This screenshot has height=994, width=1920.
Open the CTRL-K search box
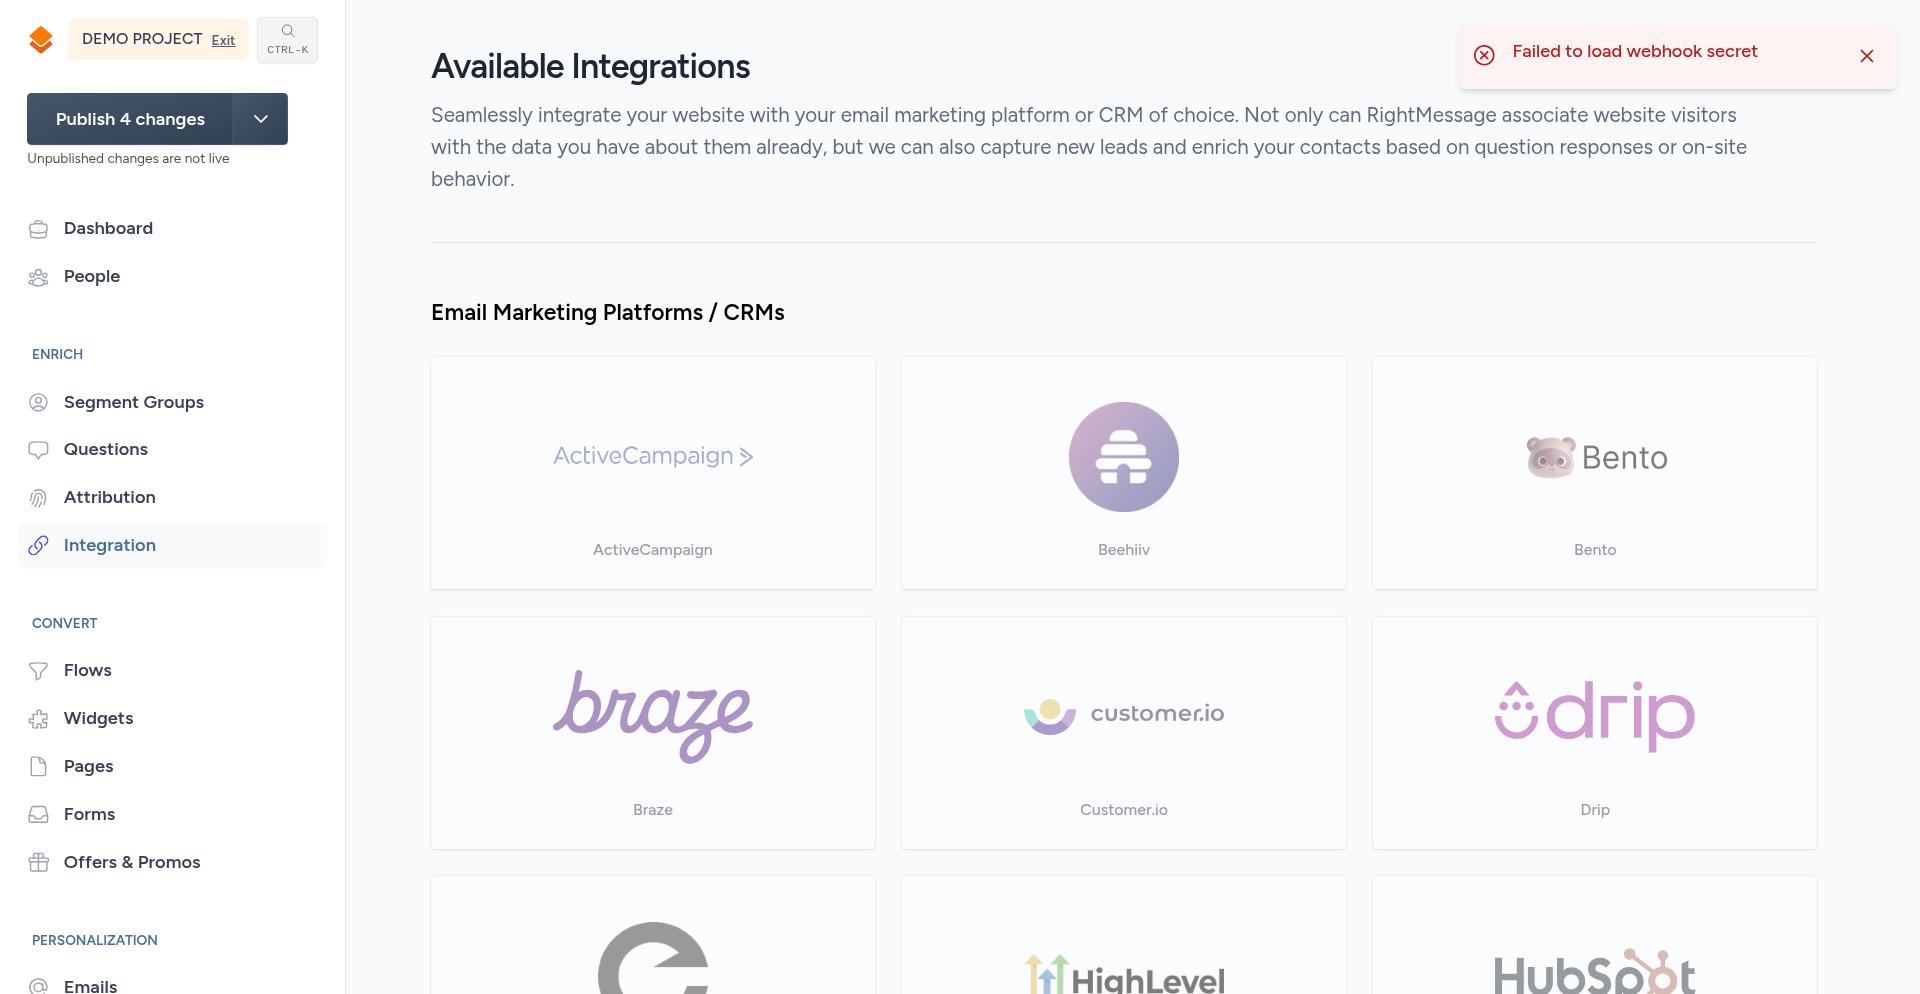tap(287, 40)
